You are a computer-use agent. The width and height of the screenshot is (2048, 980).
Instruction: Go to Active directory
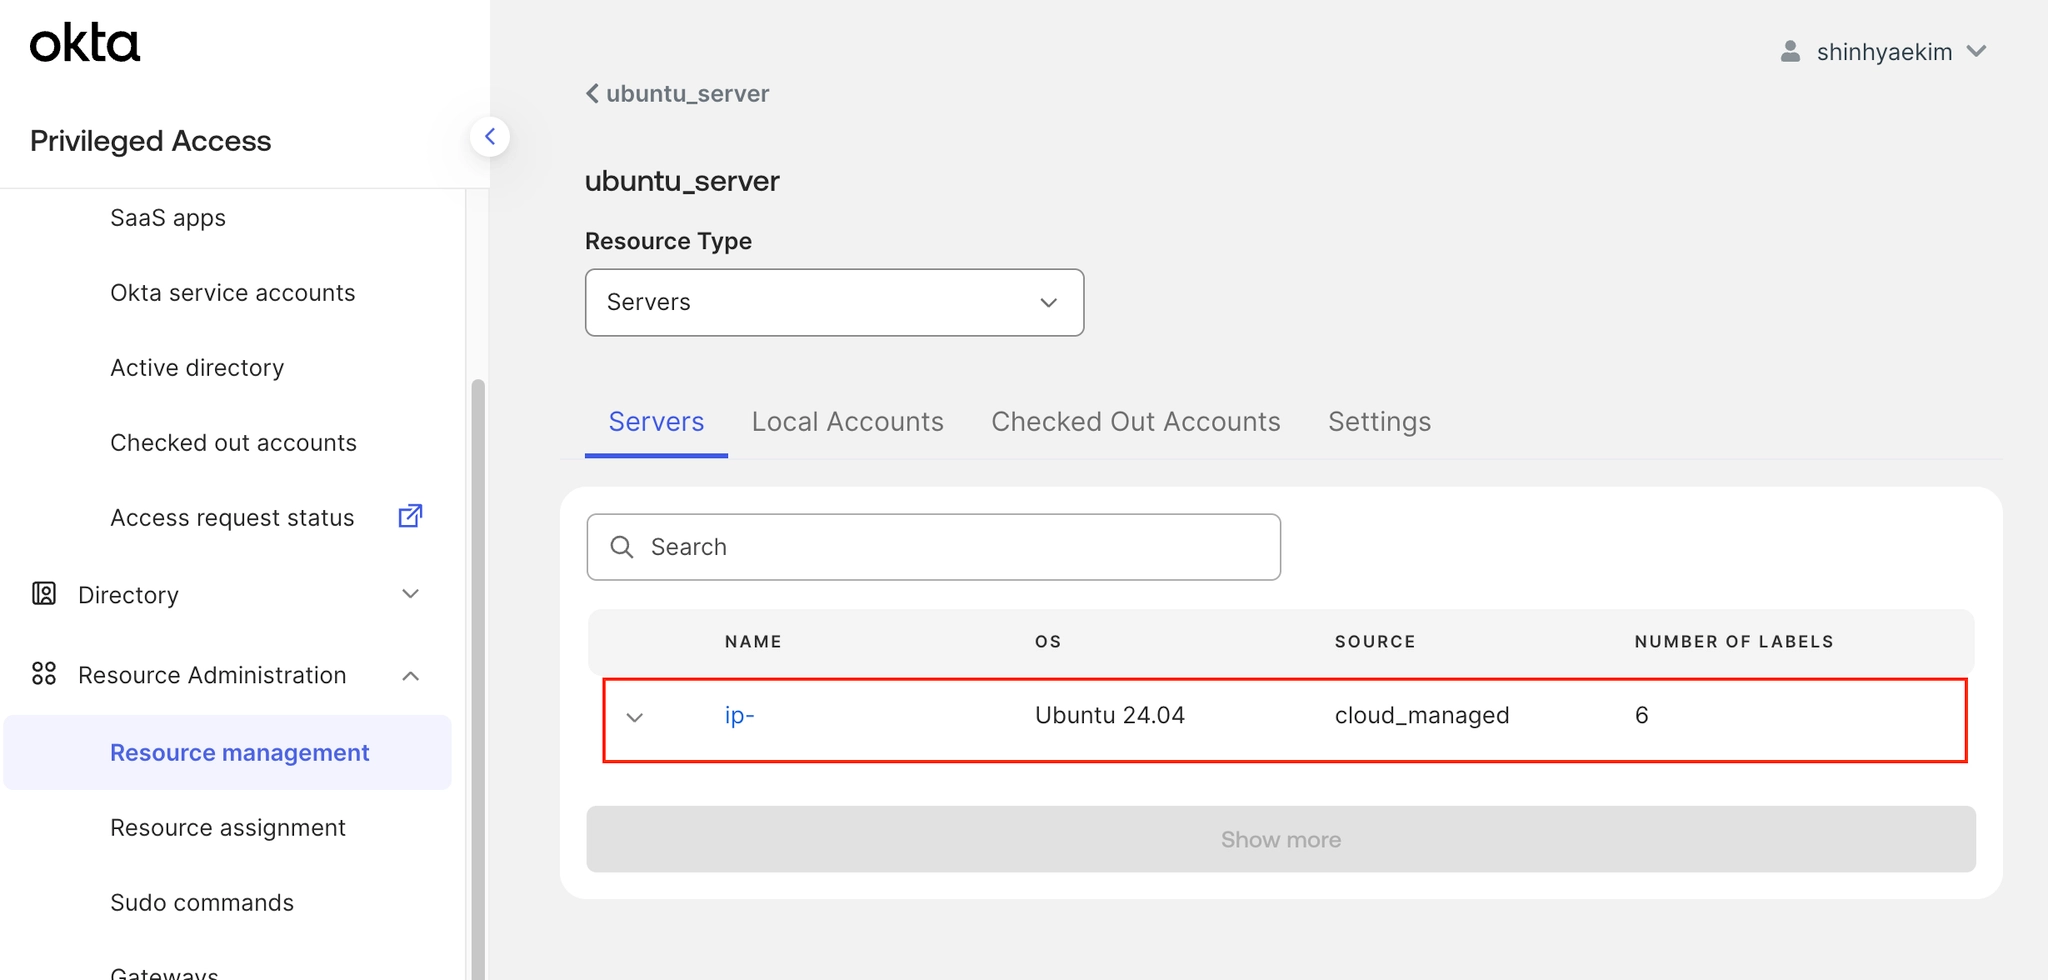197,368
